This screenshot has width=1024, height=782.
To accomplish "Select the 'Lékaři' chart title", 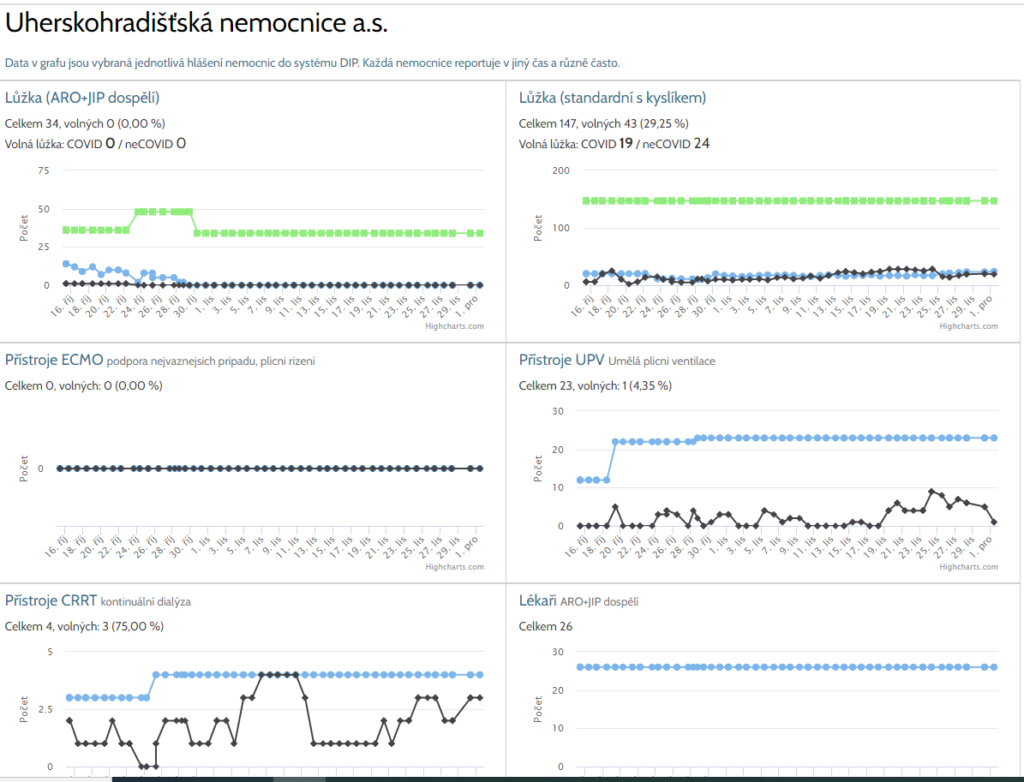I will coord(537,600).
